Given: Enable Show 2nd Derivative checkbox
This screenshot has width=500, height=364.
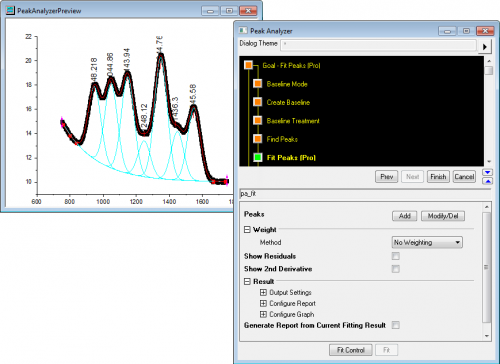Looking at the screenshot, I should pyautogui.click(x=396, y=269).
